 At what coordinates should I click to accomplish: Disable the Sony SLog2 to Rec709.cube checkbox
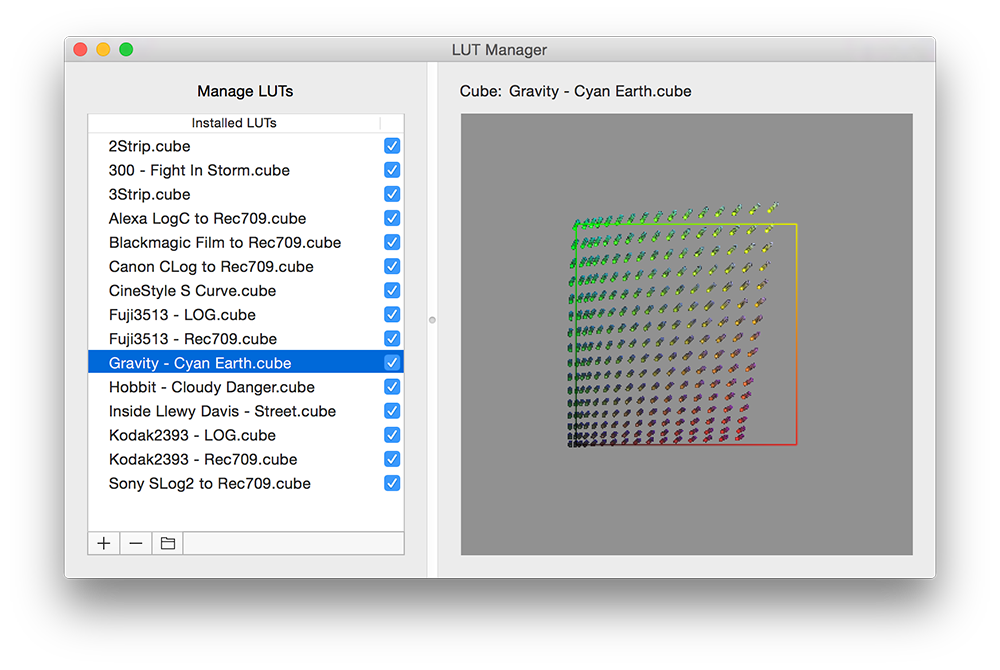392,483
